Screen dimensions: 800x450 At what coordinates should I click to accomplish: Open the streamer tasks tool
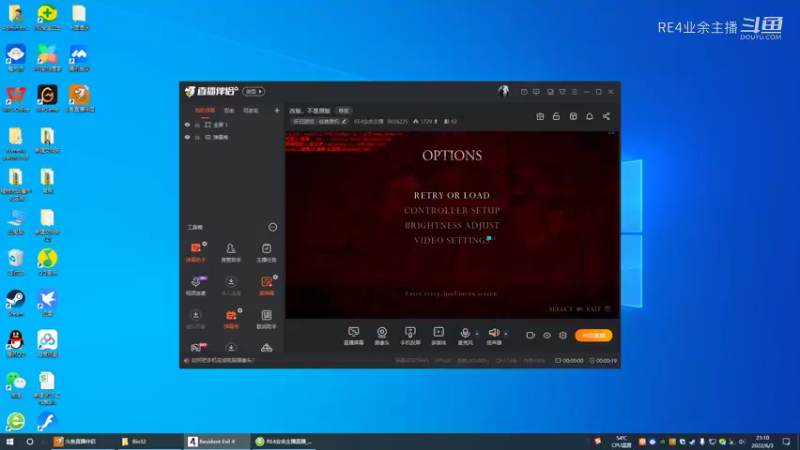click(x=266, y=252)
